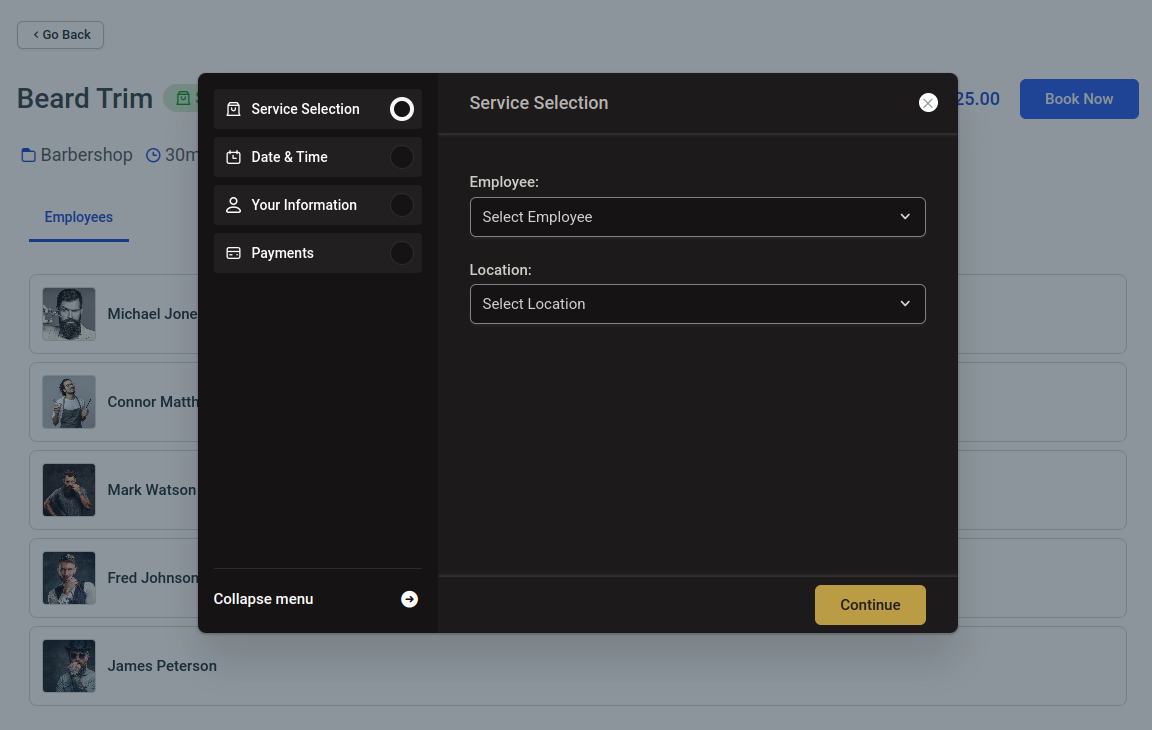
Task: Click the Book Now button
Action: point(1078,99)
